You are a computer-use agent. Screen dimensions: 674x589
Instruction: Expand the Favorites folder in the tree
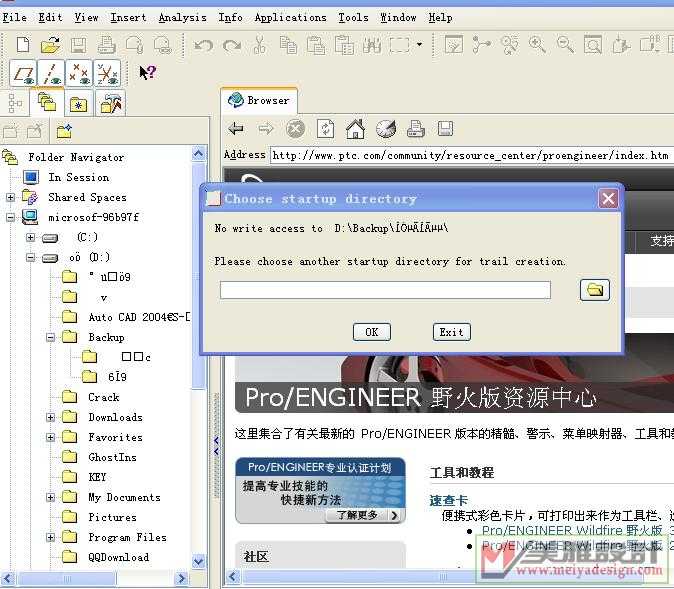pos(50,437)
